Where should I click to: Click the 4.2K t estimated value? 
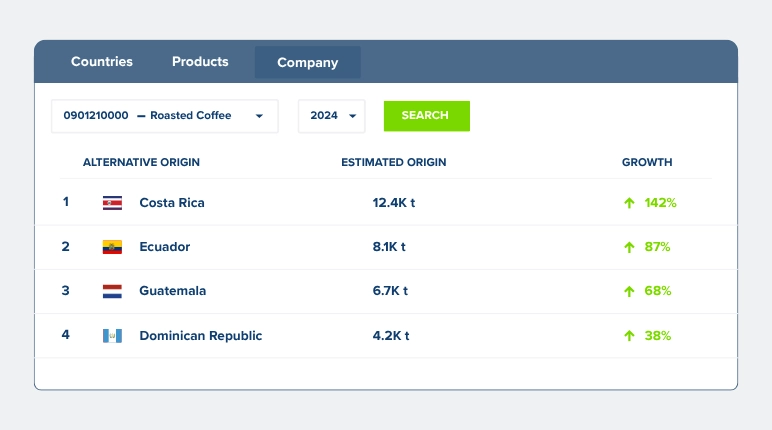[x=391, y=335]
